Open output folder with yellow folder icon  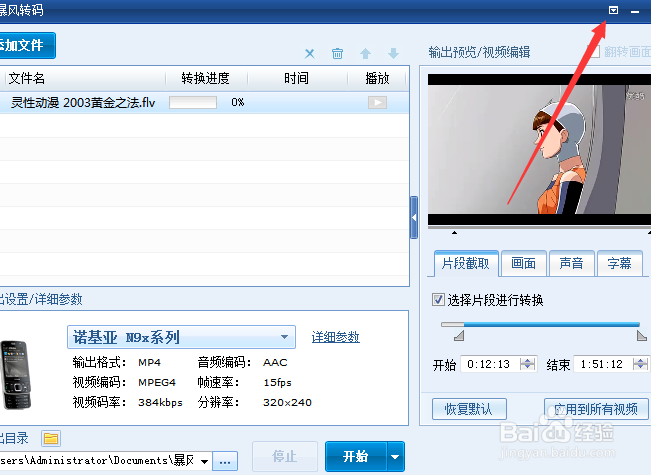point(51,438)
